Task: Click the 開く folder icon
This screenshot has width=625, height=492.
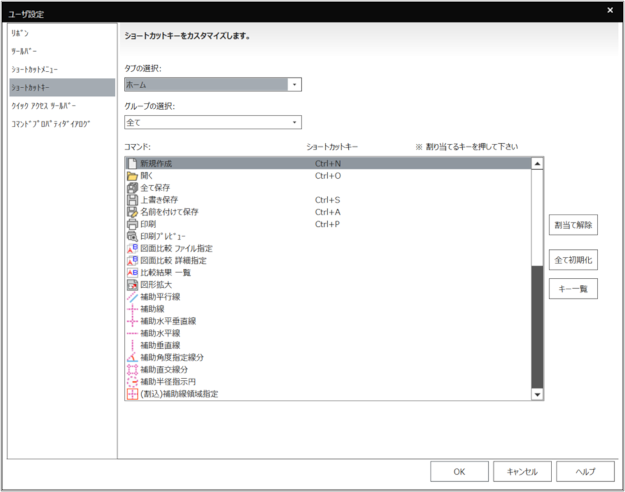Action: [x=132, y=175]
